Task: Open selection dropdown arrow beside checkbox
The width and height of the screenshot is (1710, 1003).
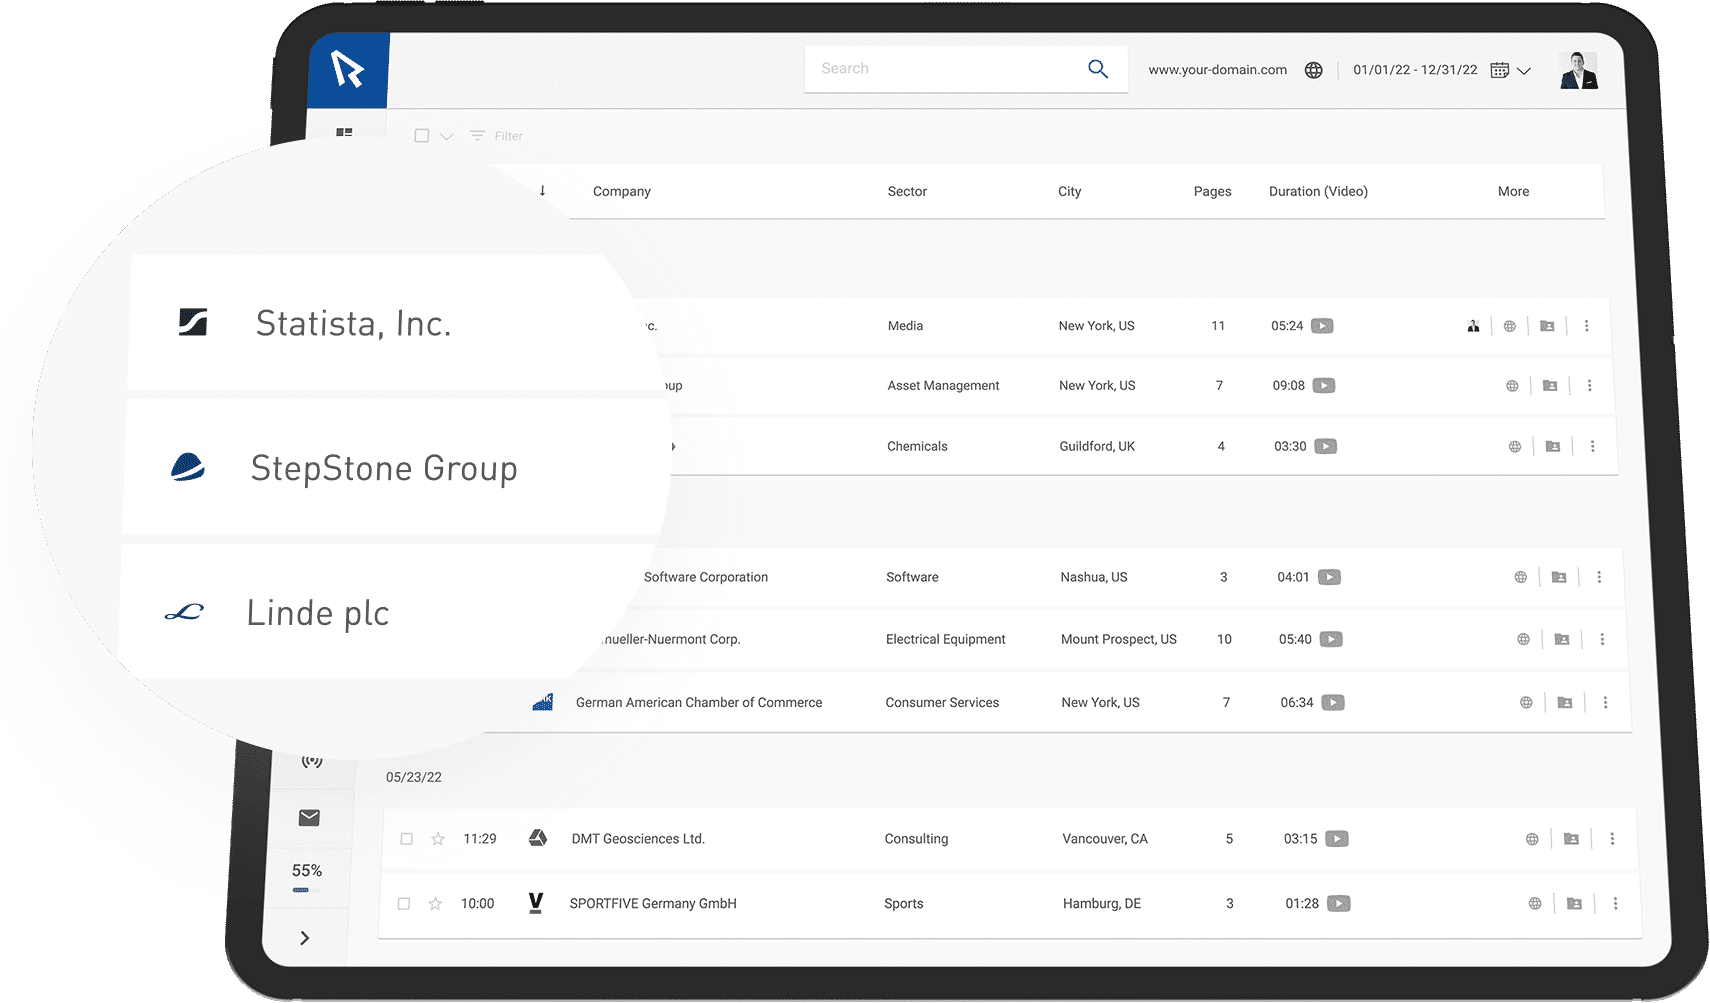Action: [x=447, y=137]
